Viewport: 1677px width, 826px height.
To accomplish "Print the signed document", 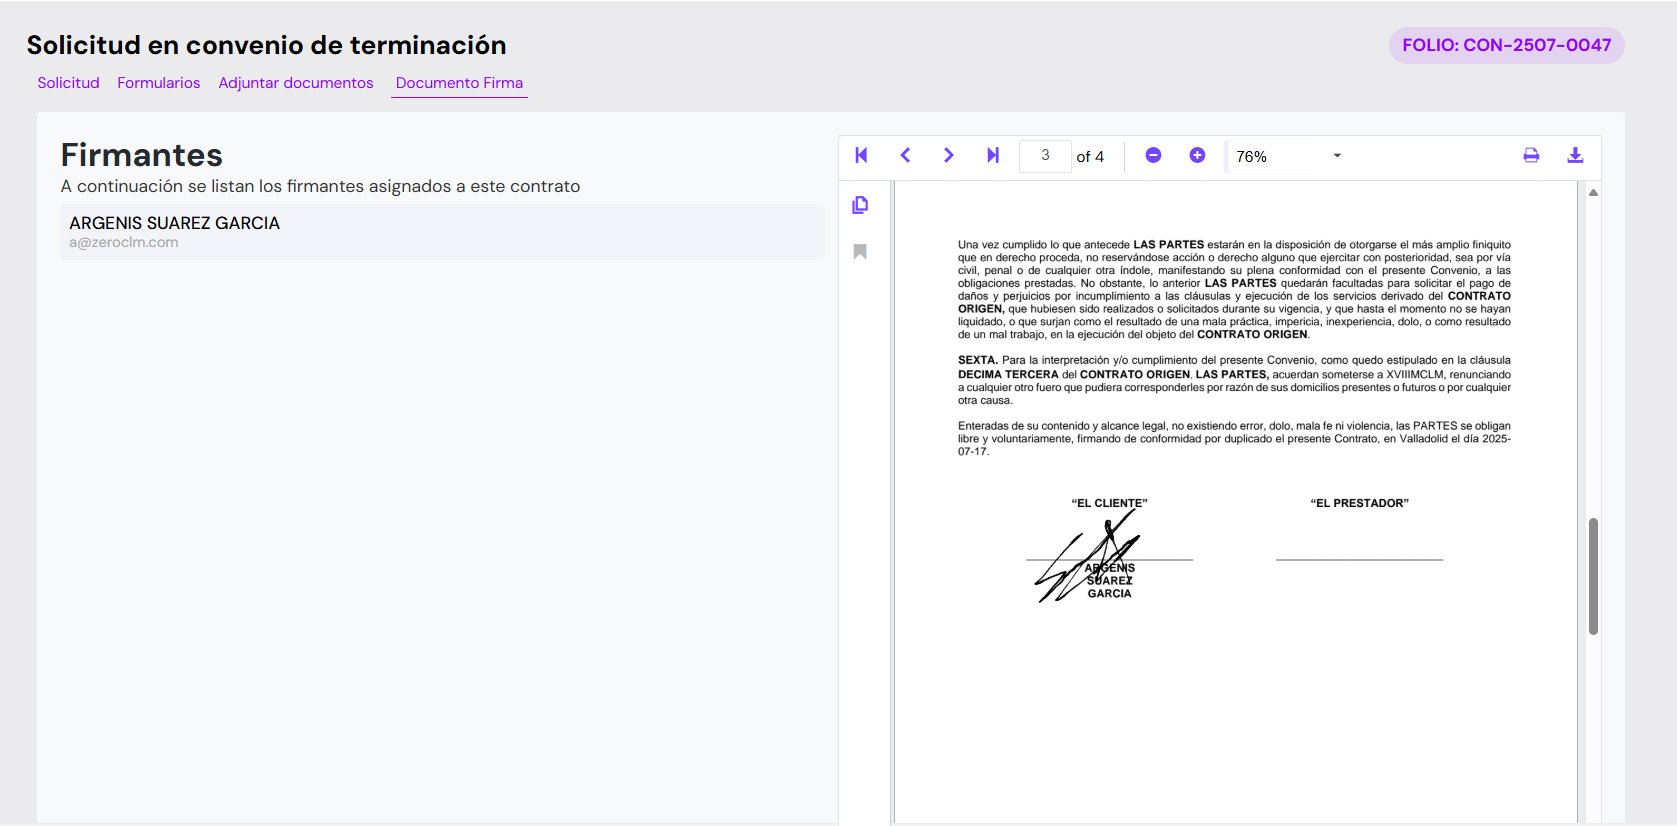I will [x=1531, y=155].
